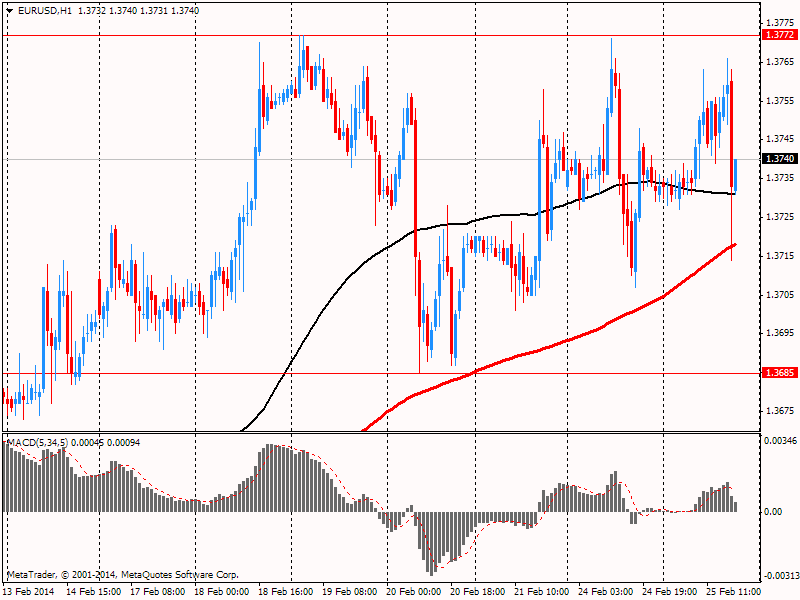Click the -0.00313 MACD scale value
The height and width of the screenshot is (600, 800).
pos(780,575)
